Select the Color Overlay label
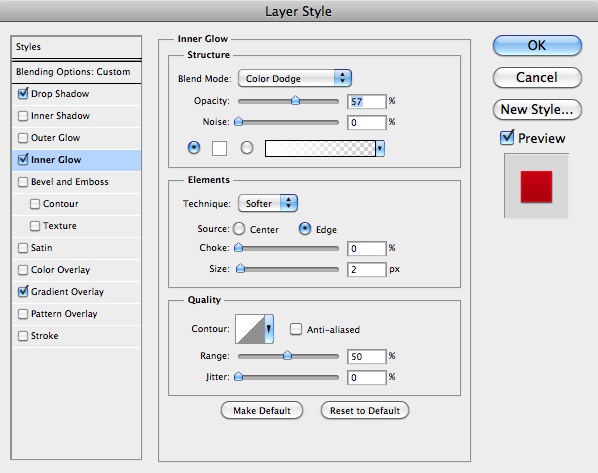 point(61,270)
